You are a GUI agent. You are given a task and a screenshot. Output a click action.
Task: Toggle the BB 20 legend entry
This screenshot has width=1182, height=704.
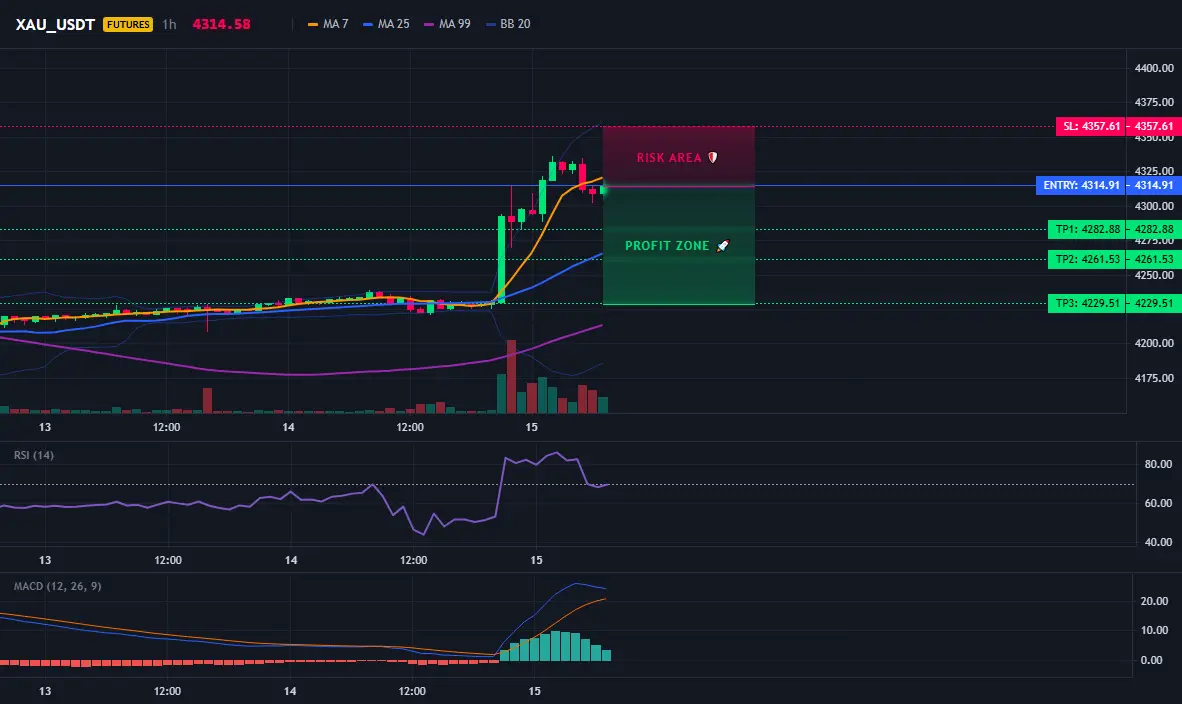(x=508, y=24)
